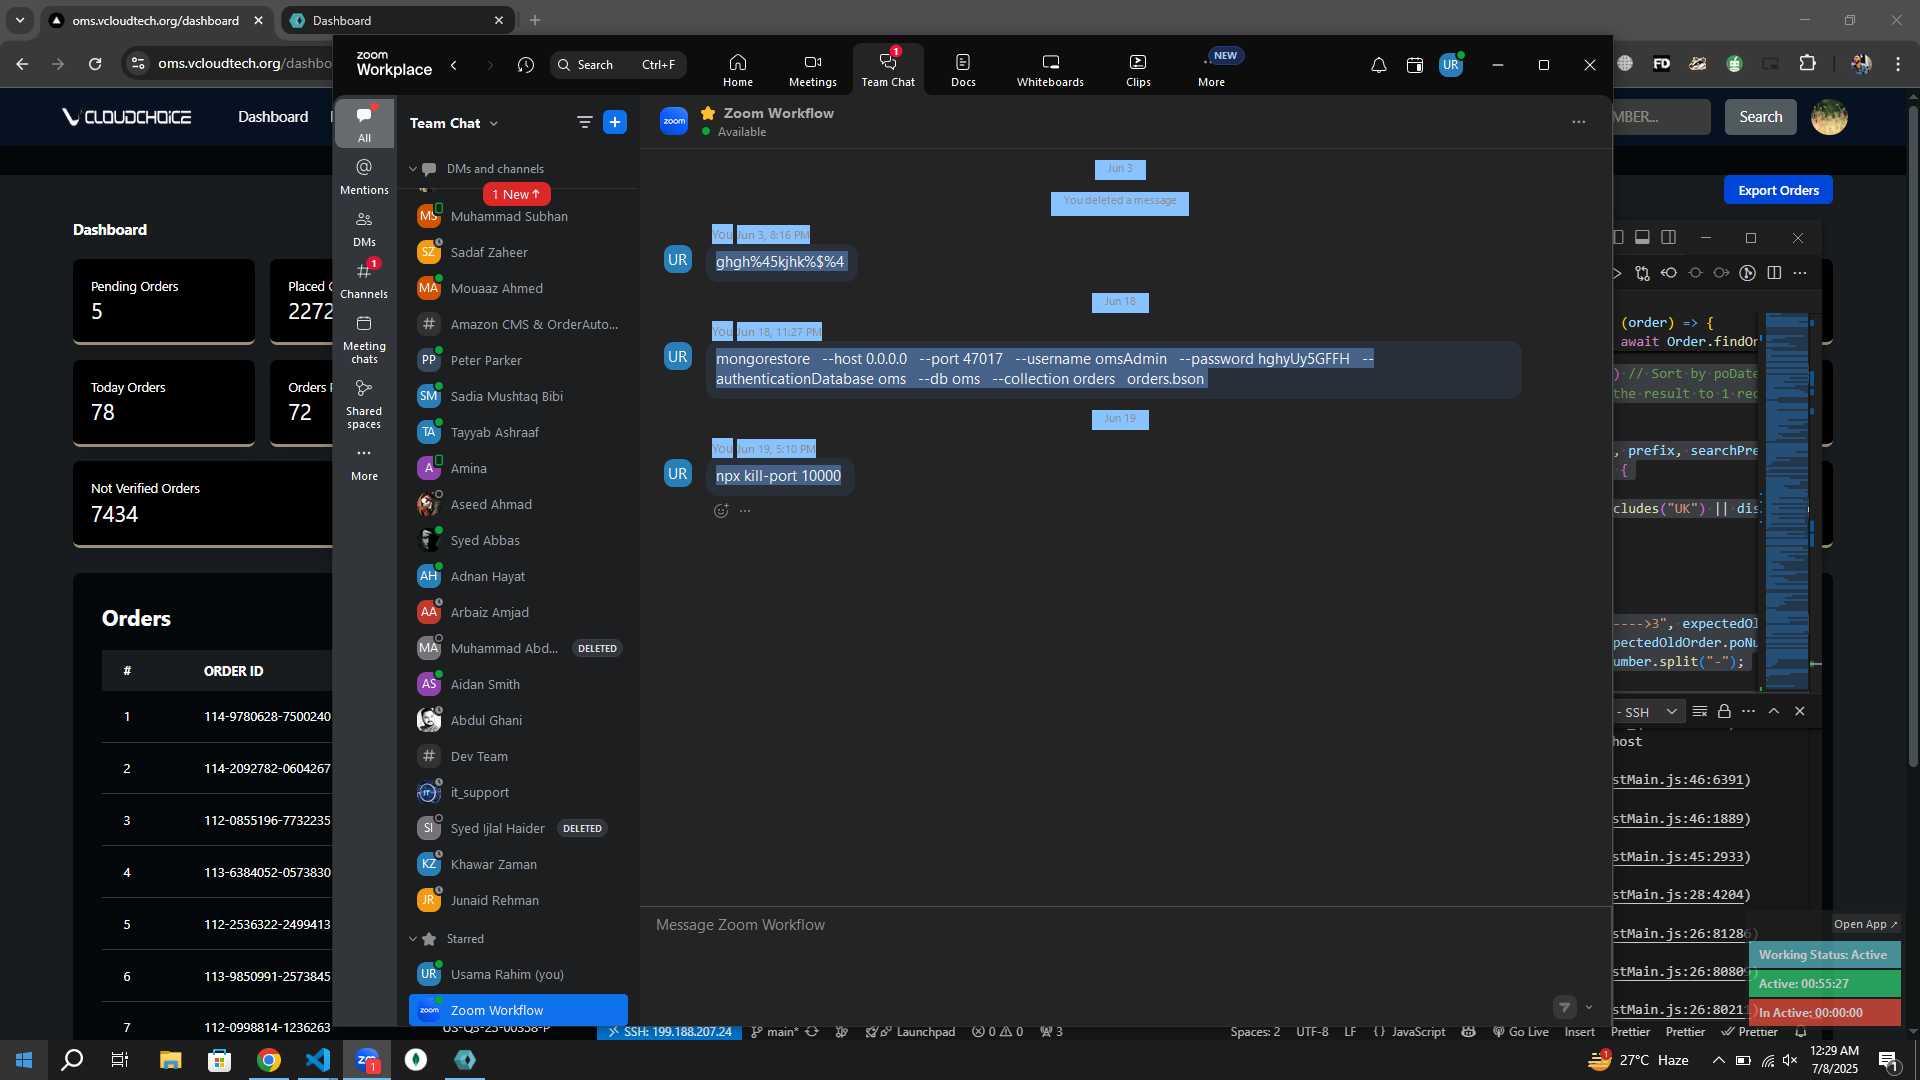Expand the Team Chat dropdown

[x=455, y=123]
